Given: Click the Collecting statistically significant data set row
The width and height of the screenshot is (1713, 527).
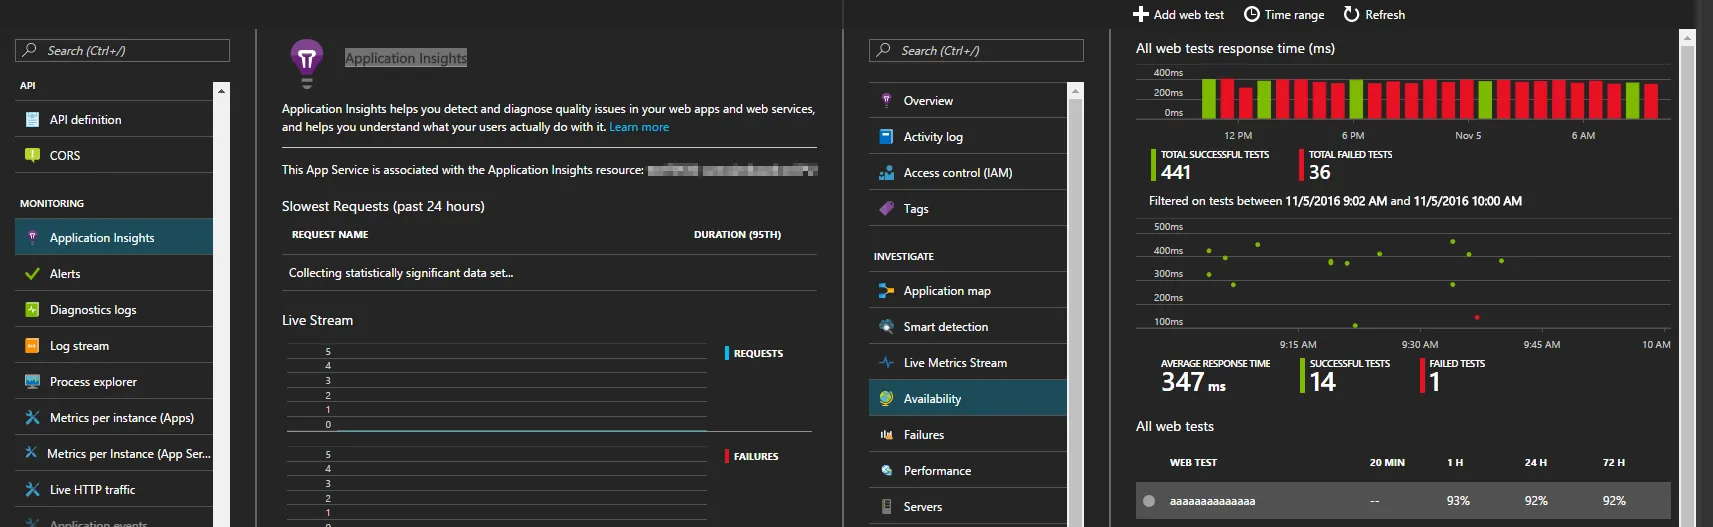Looking at the screenshot, I should tap(549, 273).
